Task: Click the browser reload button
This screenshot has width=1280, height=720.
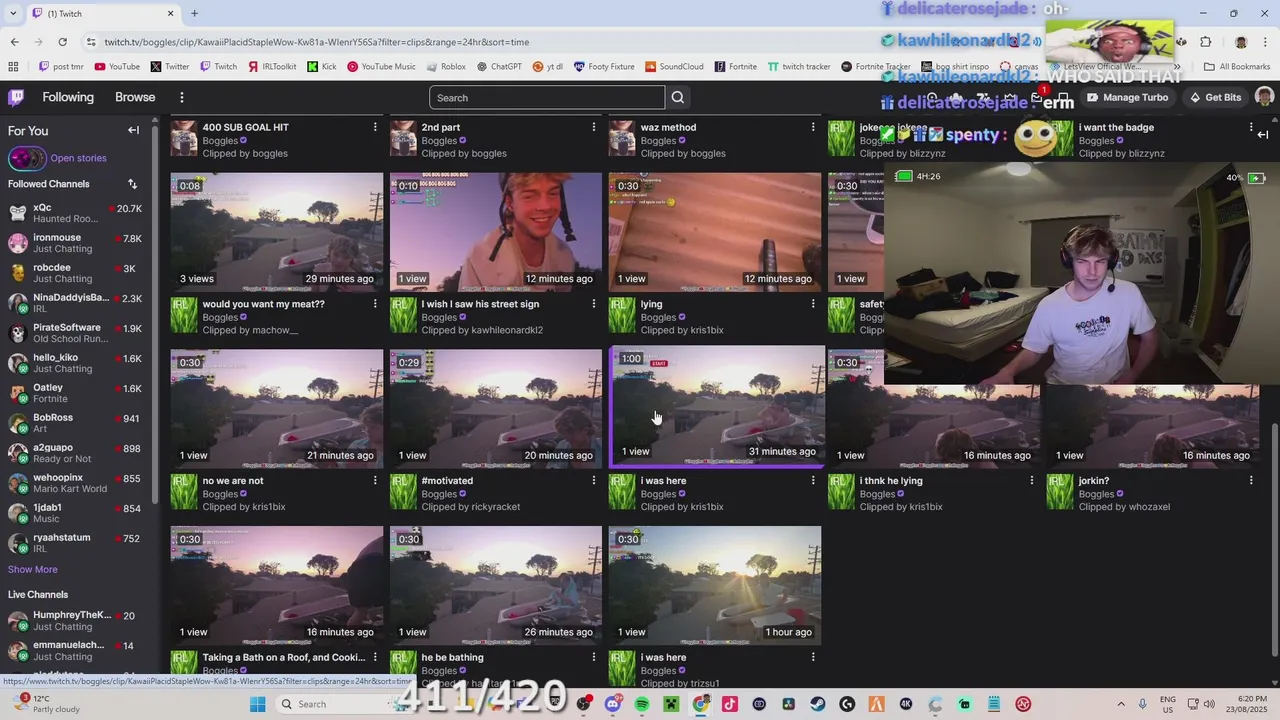Action: 62,42
